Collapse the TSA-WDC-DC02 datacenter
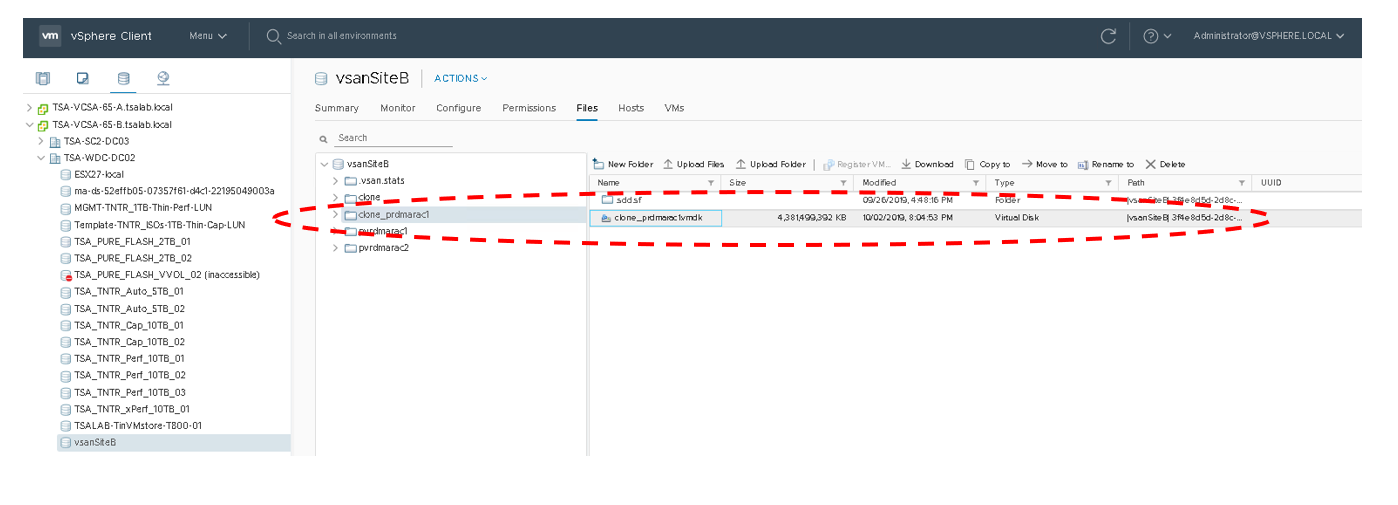 [41, 158]
